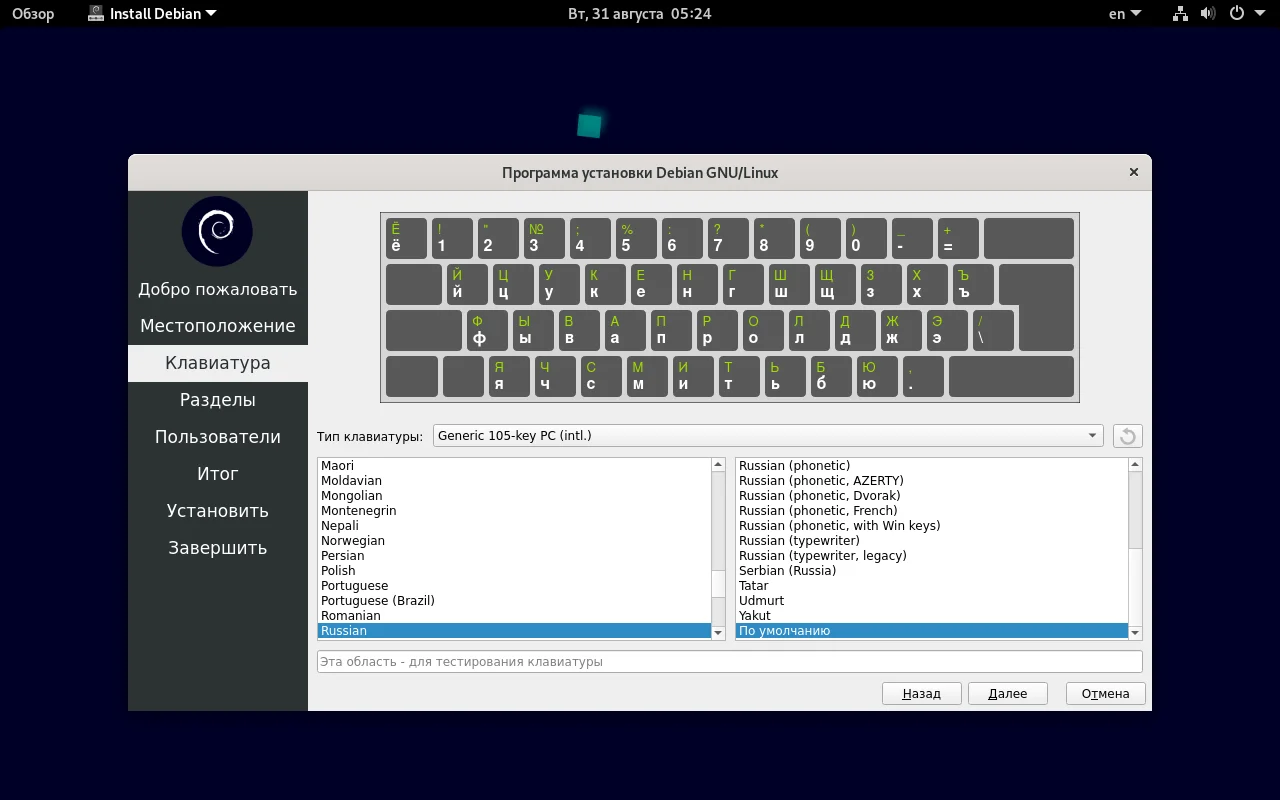Select the Разделы step in the sidebar
Image resolution: width=1280 pixels, height=800 pixels.
click(x=217, y=399)
